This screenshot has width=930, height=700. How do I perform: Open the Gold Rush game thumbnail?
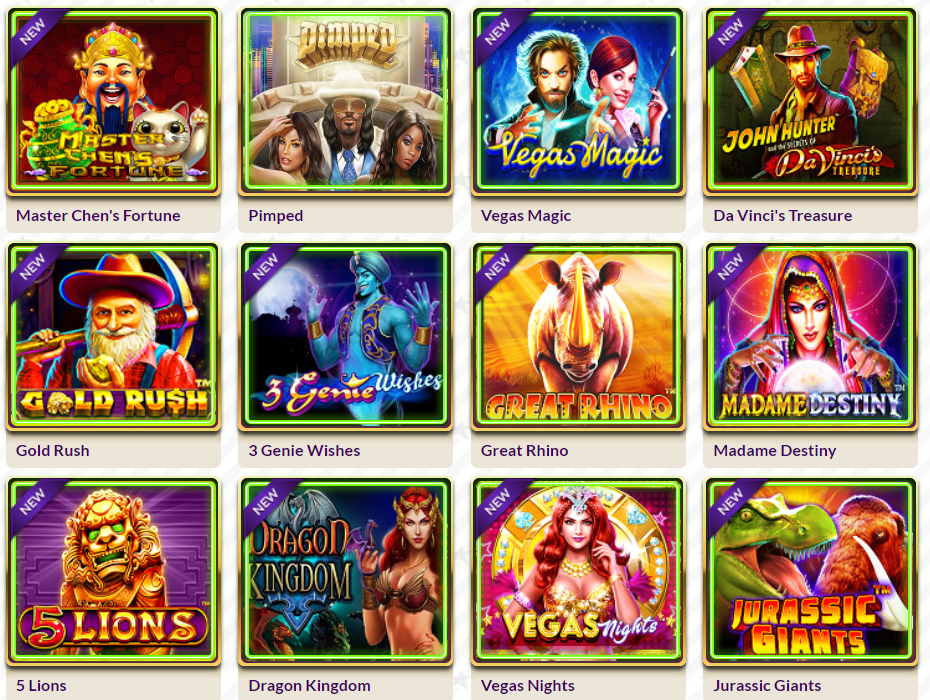tap(113, 336)
